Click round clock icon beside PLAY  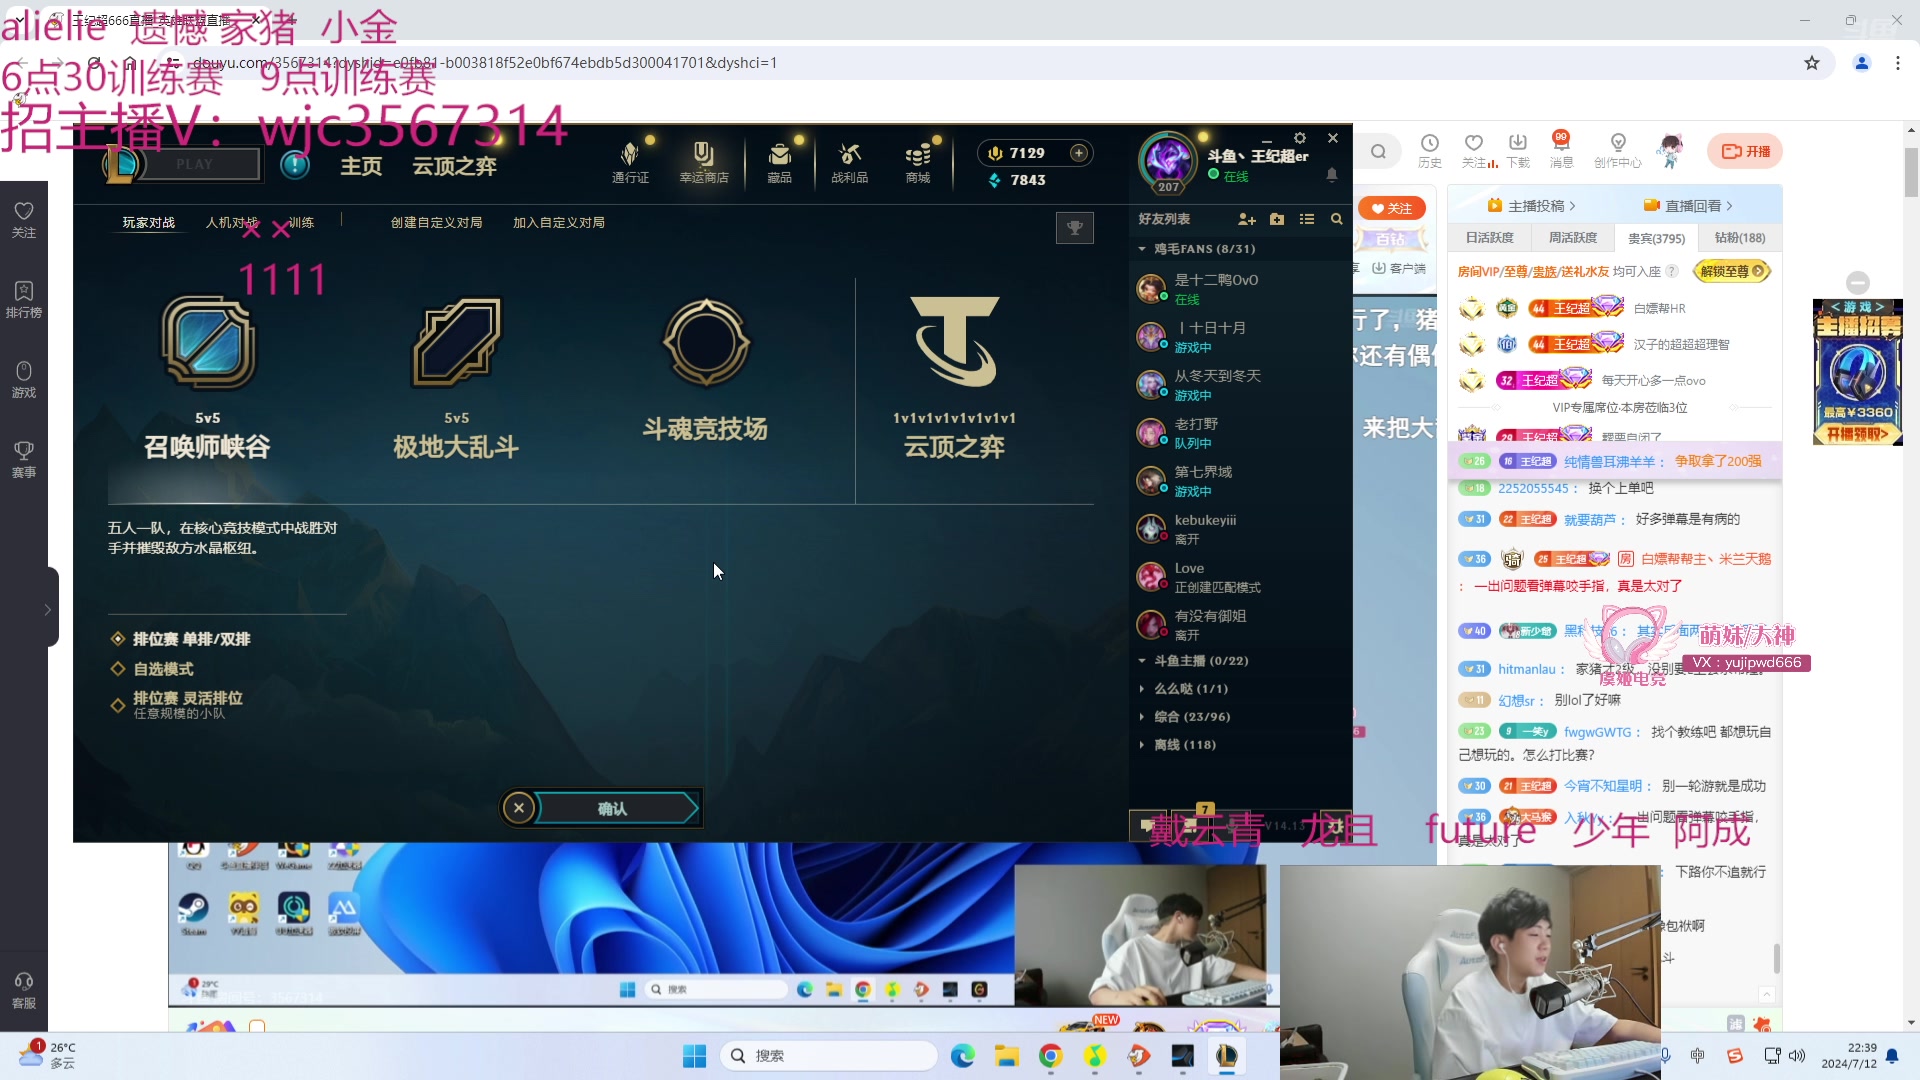click(x=295, y=164)
